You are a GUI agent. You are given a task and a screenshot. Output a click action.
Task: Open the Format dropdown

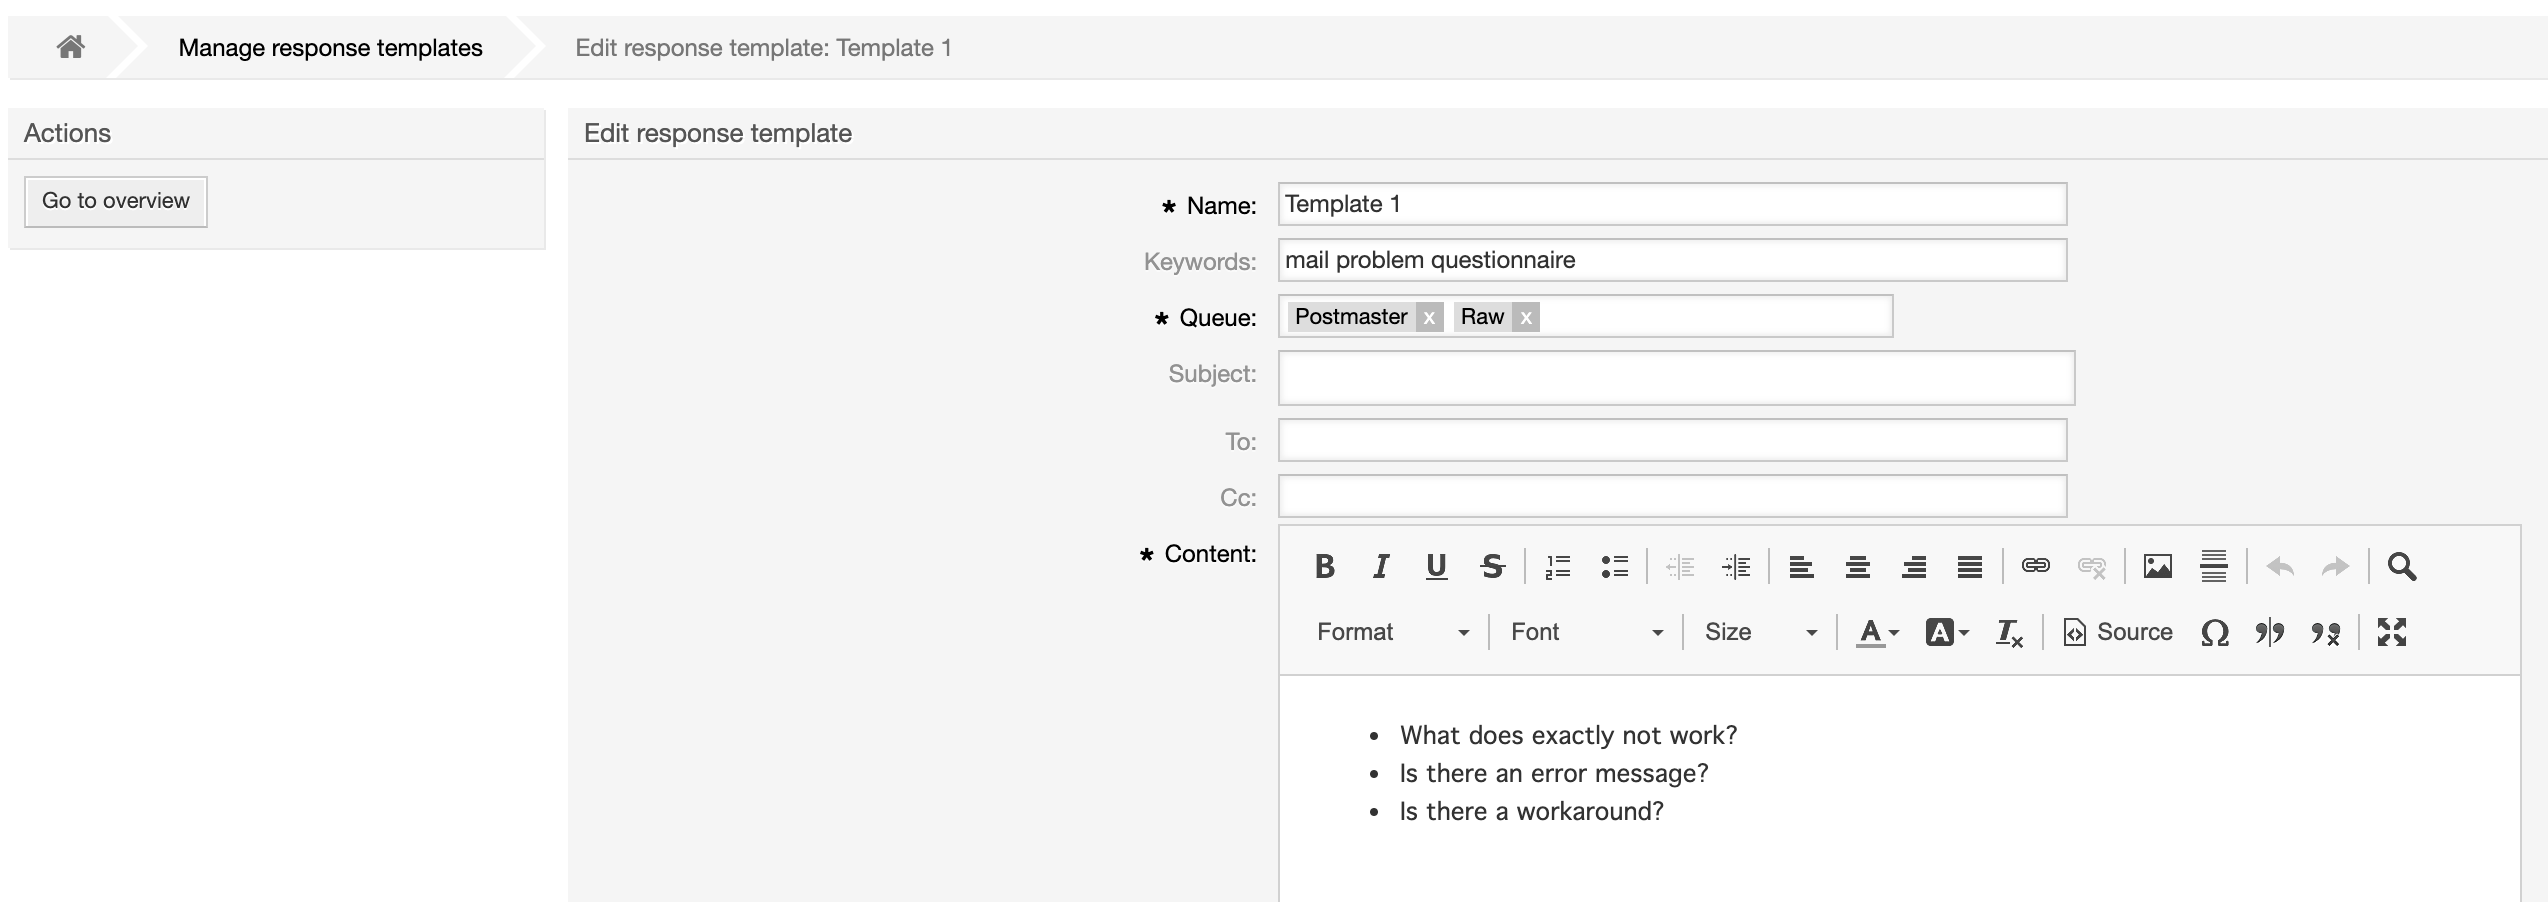1391,632
